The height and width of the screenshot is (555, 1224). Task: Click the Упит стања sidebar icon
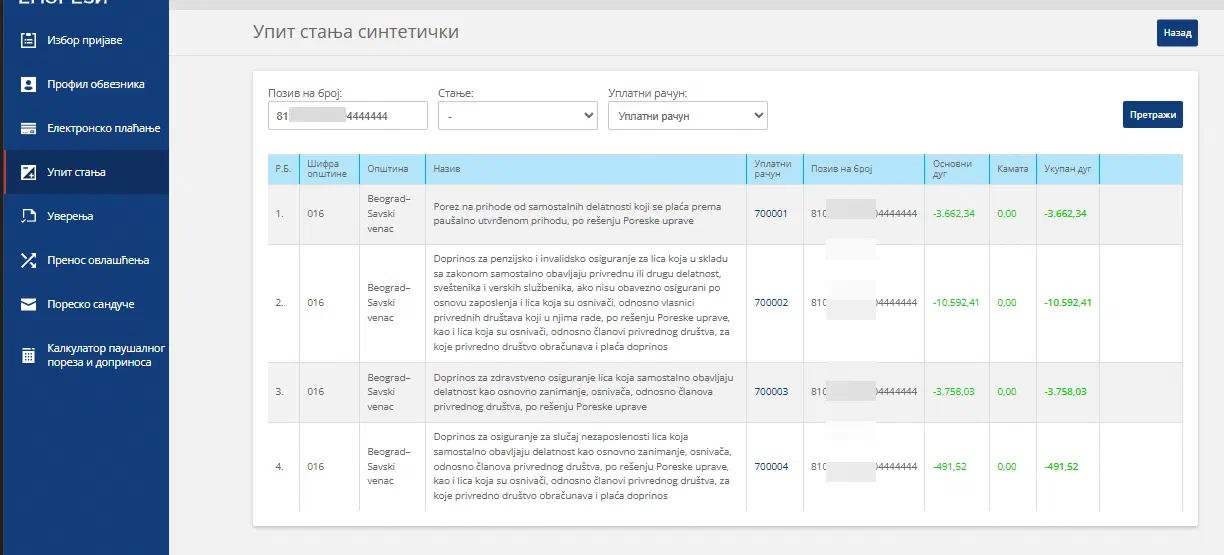click(28, 172)
